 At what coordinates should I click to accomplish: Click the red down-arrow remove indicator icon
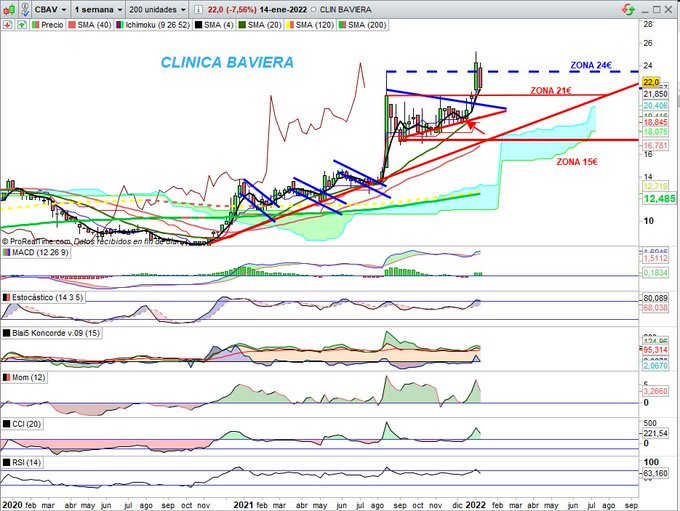click(8, 25)
